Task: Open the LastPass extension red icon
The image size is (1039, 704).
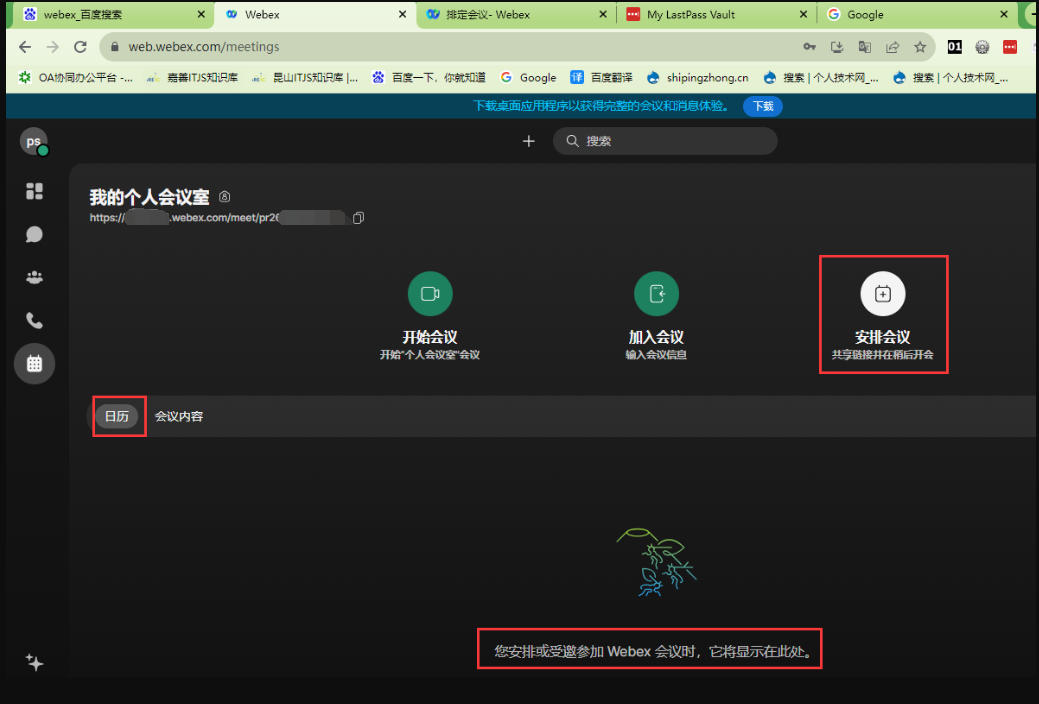Action: coord(1010,47)
